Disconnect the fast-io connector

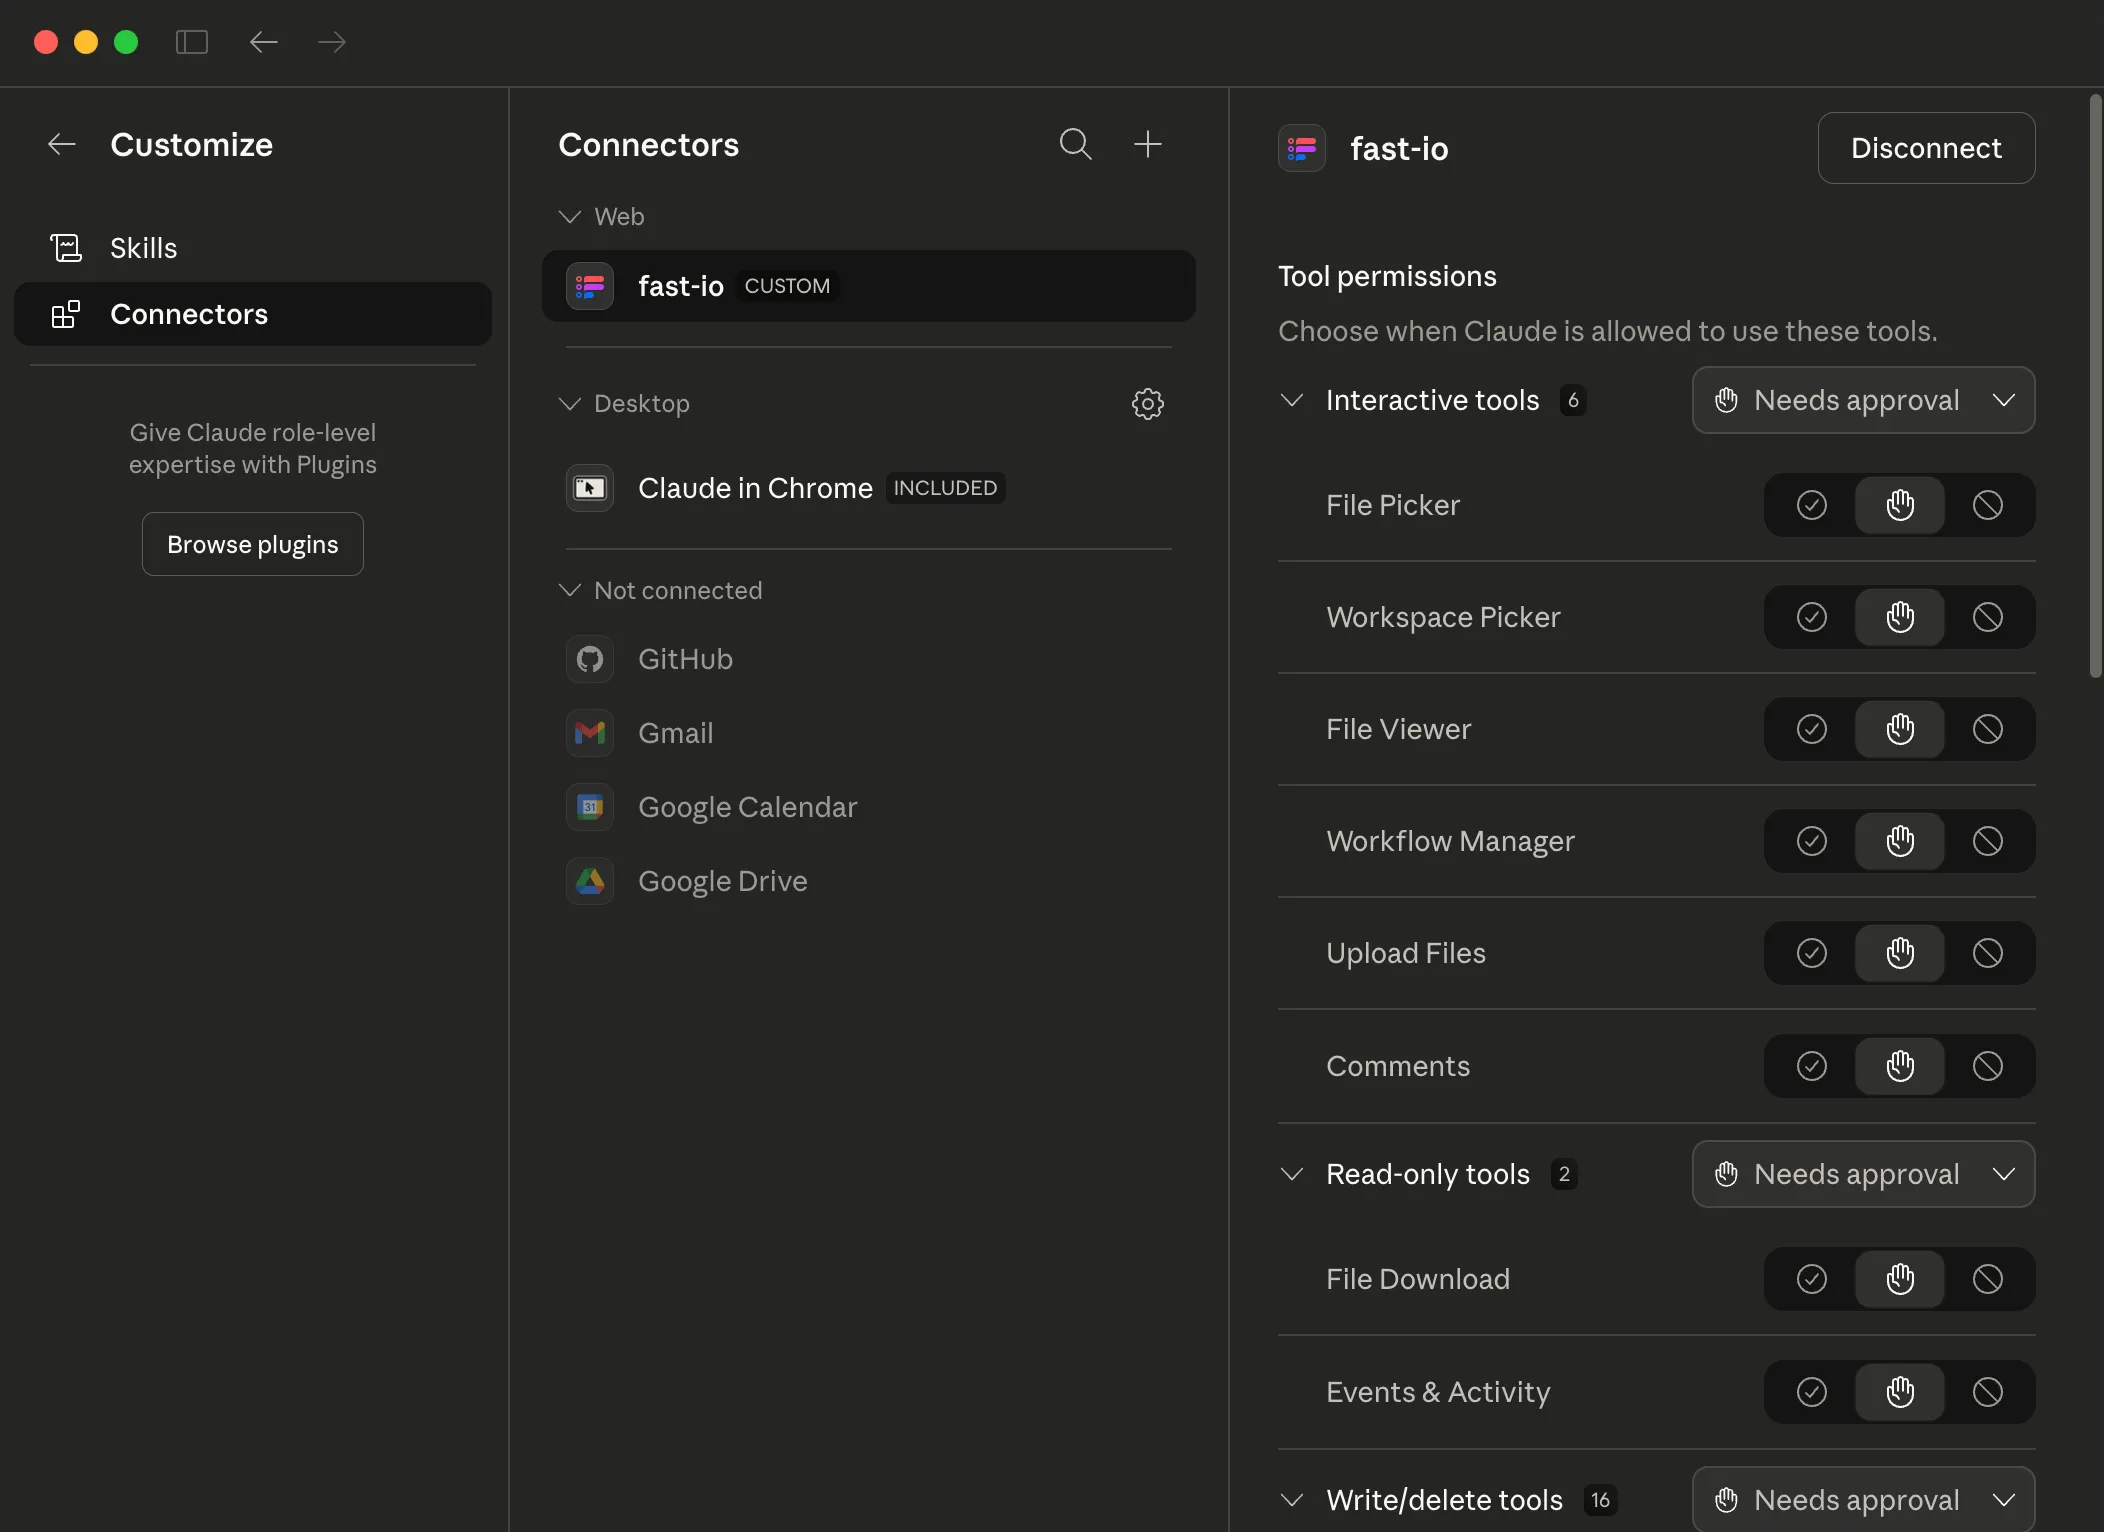point(1925,148)
